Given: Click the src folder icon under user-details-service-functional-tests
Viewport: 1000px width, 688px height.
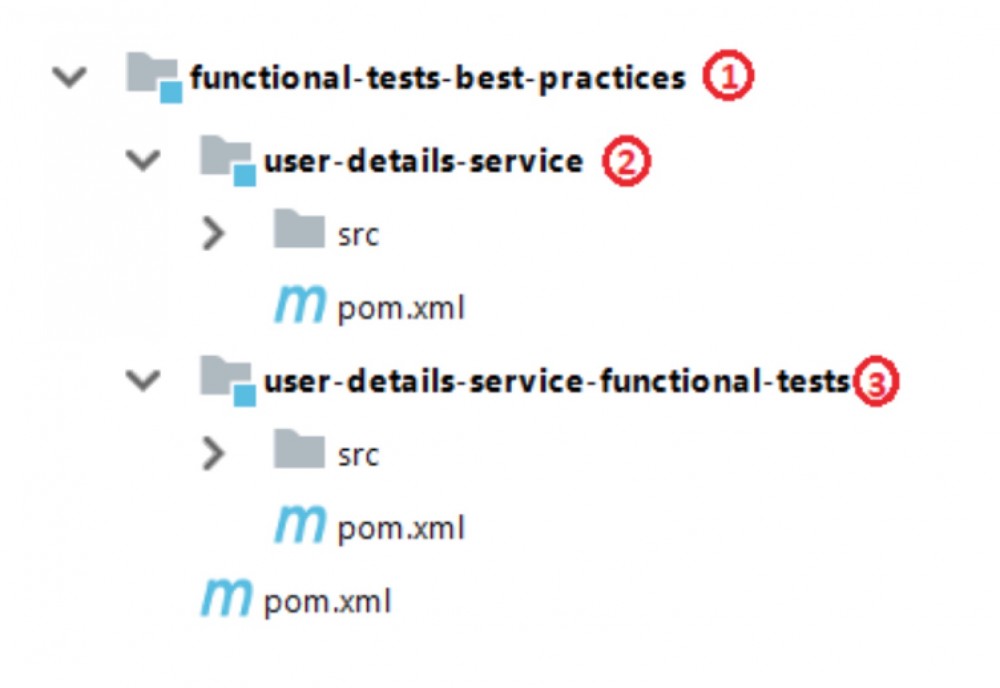Looking at the screenshot, I should tap(299, 452).
